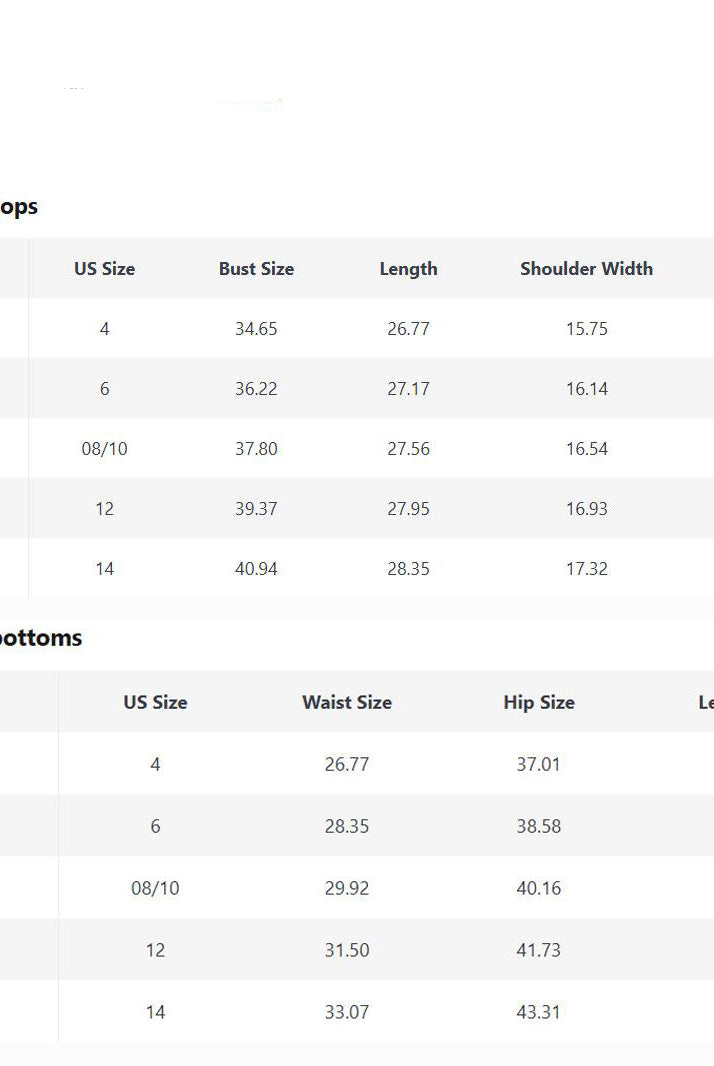Click the 37.80 bust measurement cell
Image resolution: width=714 pixels, height=1066 pixels.
(256, 448)
